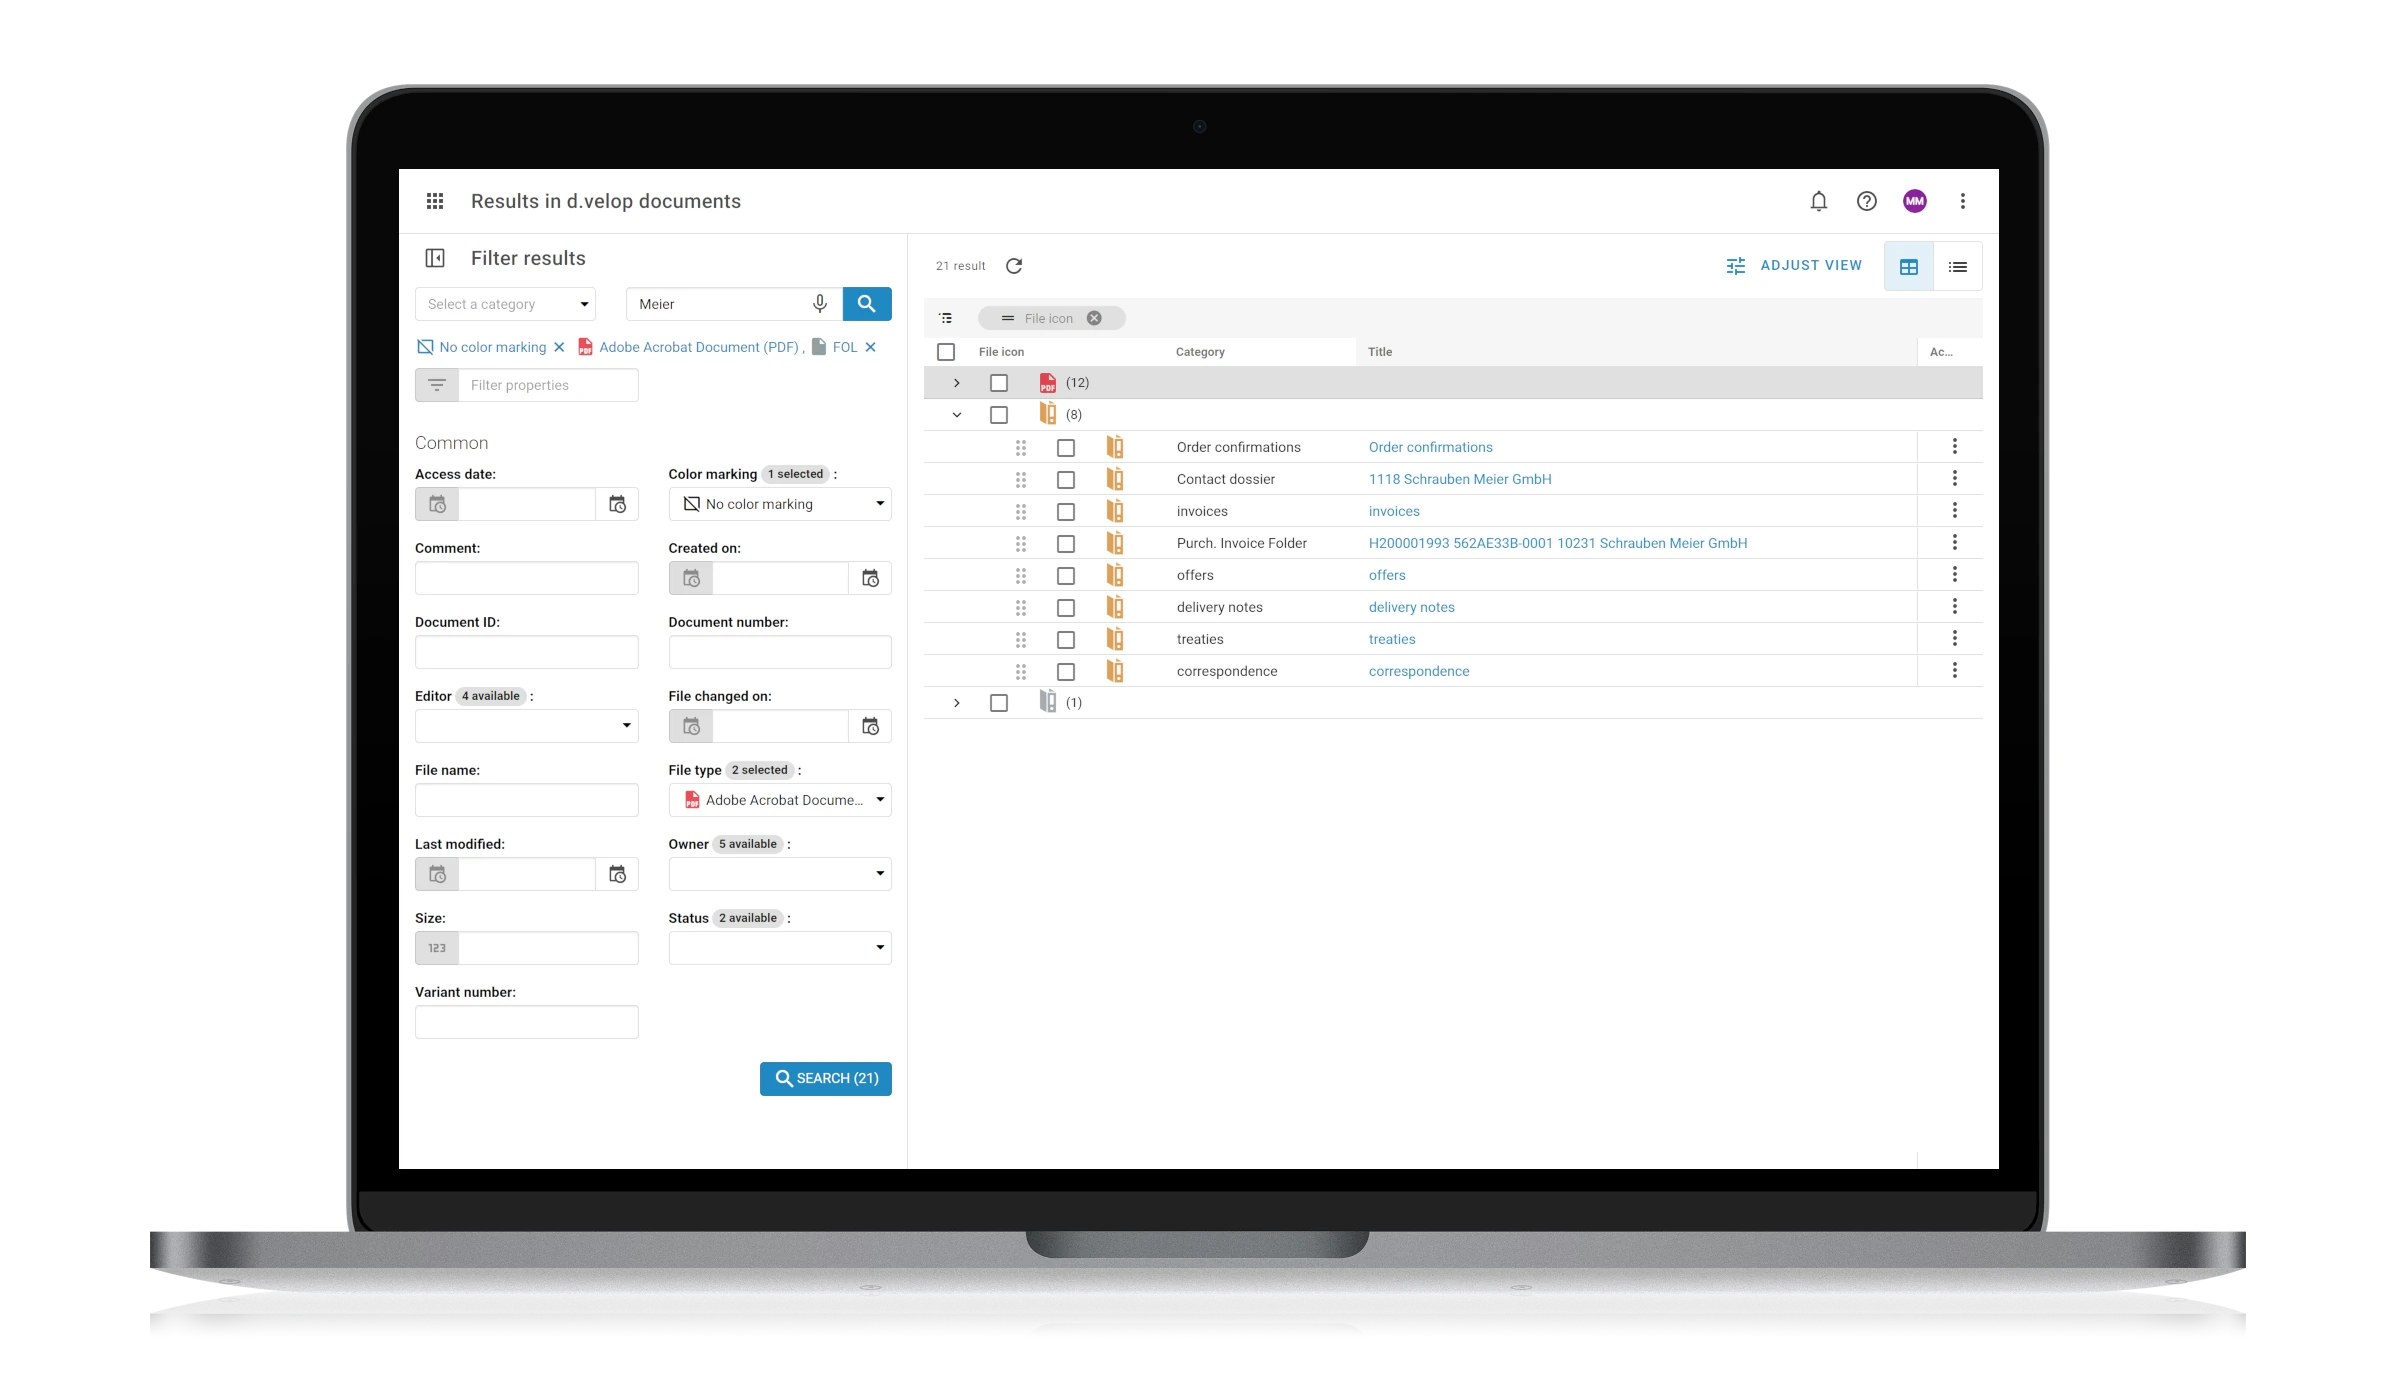Click the 1118 Schrauben Meier GmbH link
This screenshot has height=1377, width=2395.
(1457, 479)
